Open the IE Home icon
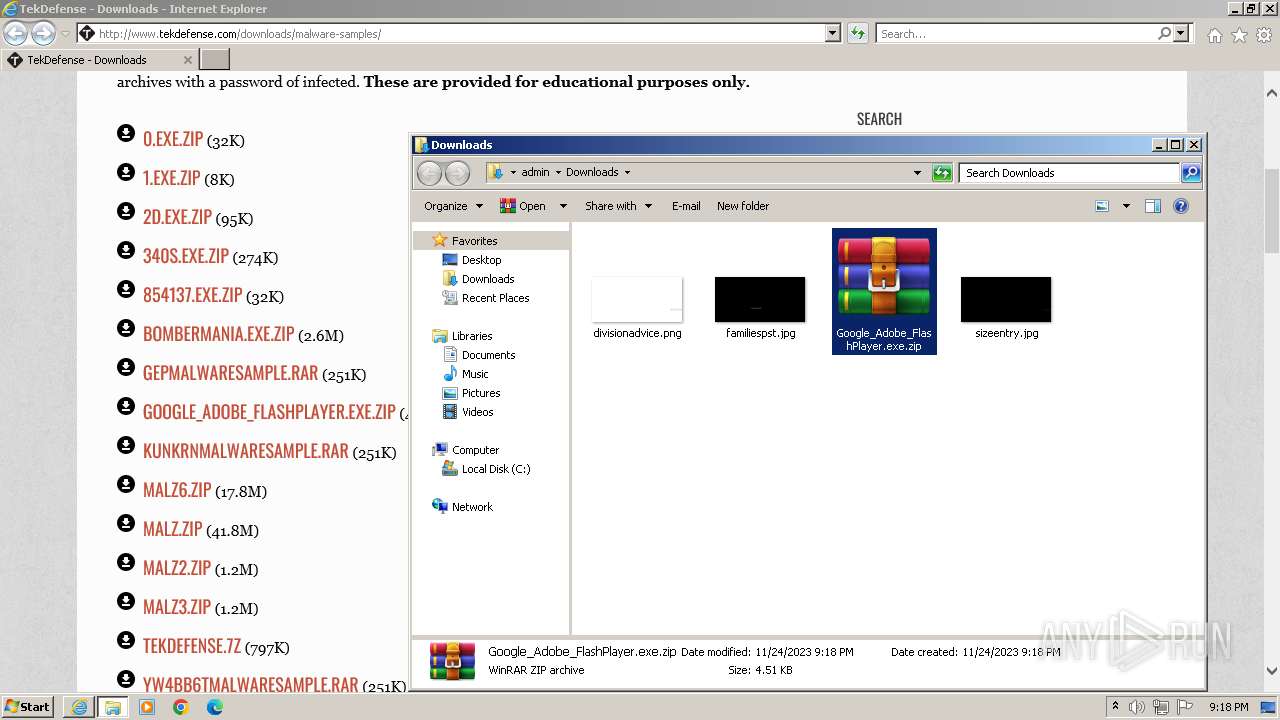The width and height of the screenshot is (1280, 720). pyautogui.click(x=1214, y=35)
